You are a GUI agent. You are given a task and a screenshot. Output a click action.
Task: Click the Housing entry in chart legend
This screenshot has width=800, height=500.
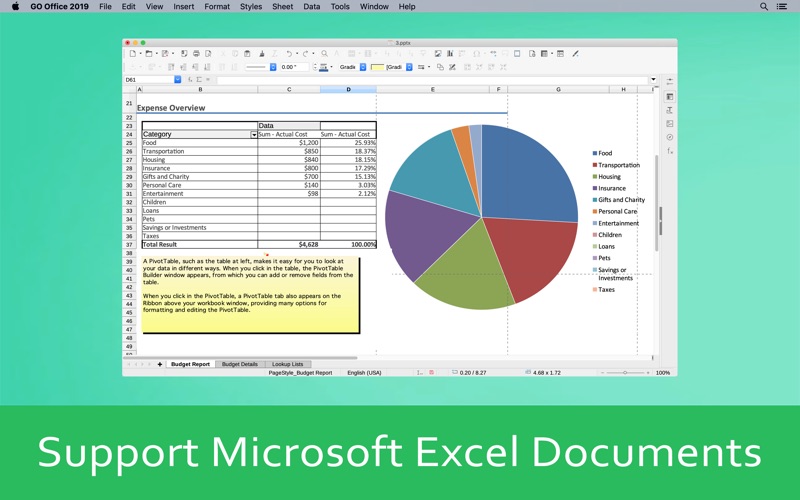coord(607,177)
